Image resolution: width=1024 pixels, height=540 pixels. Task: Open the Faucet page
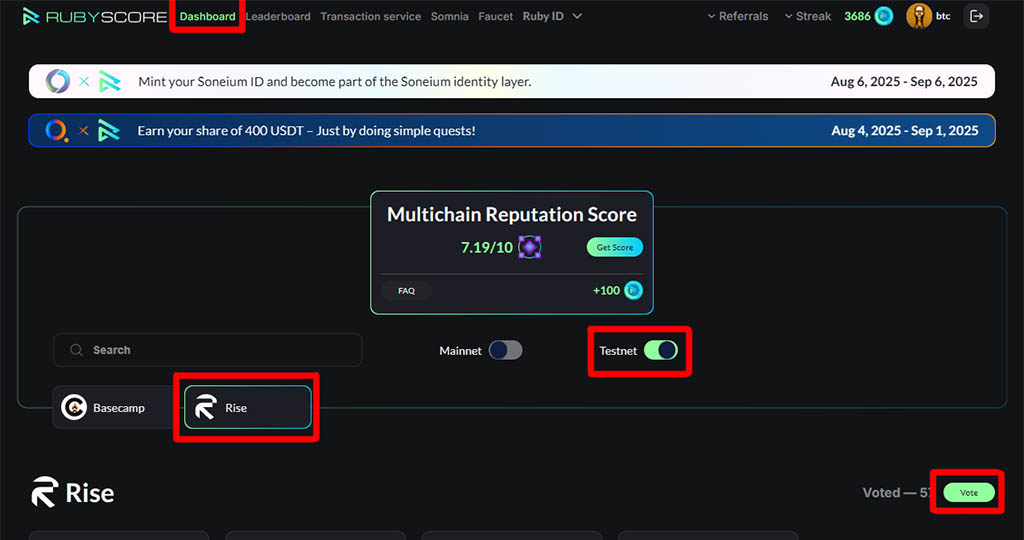click(496, 16)
